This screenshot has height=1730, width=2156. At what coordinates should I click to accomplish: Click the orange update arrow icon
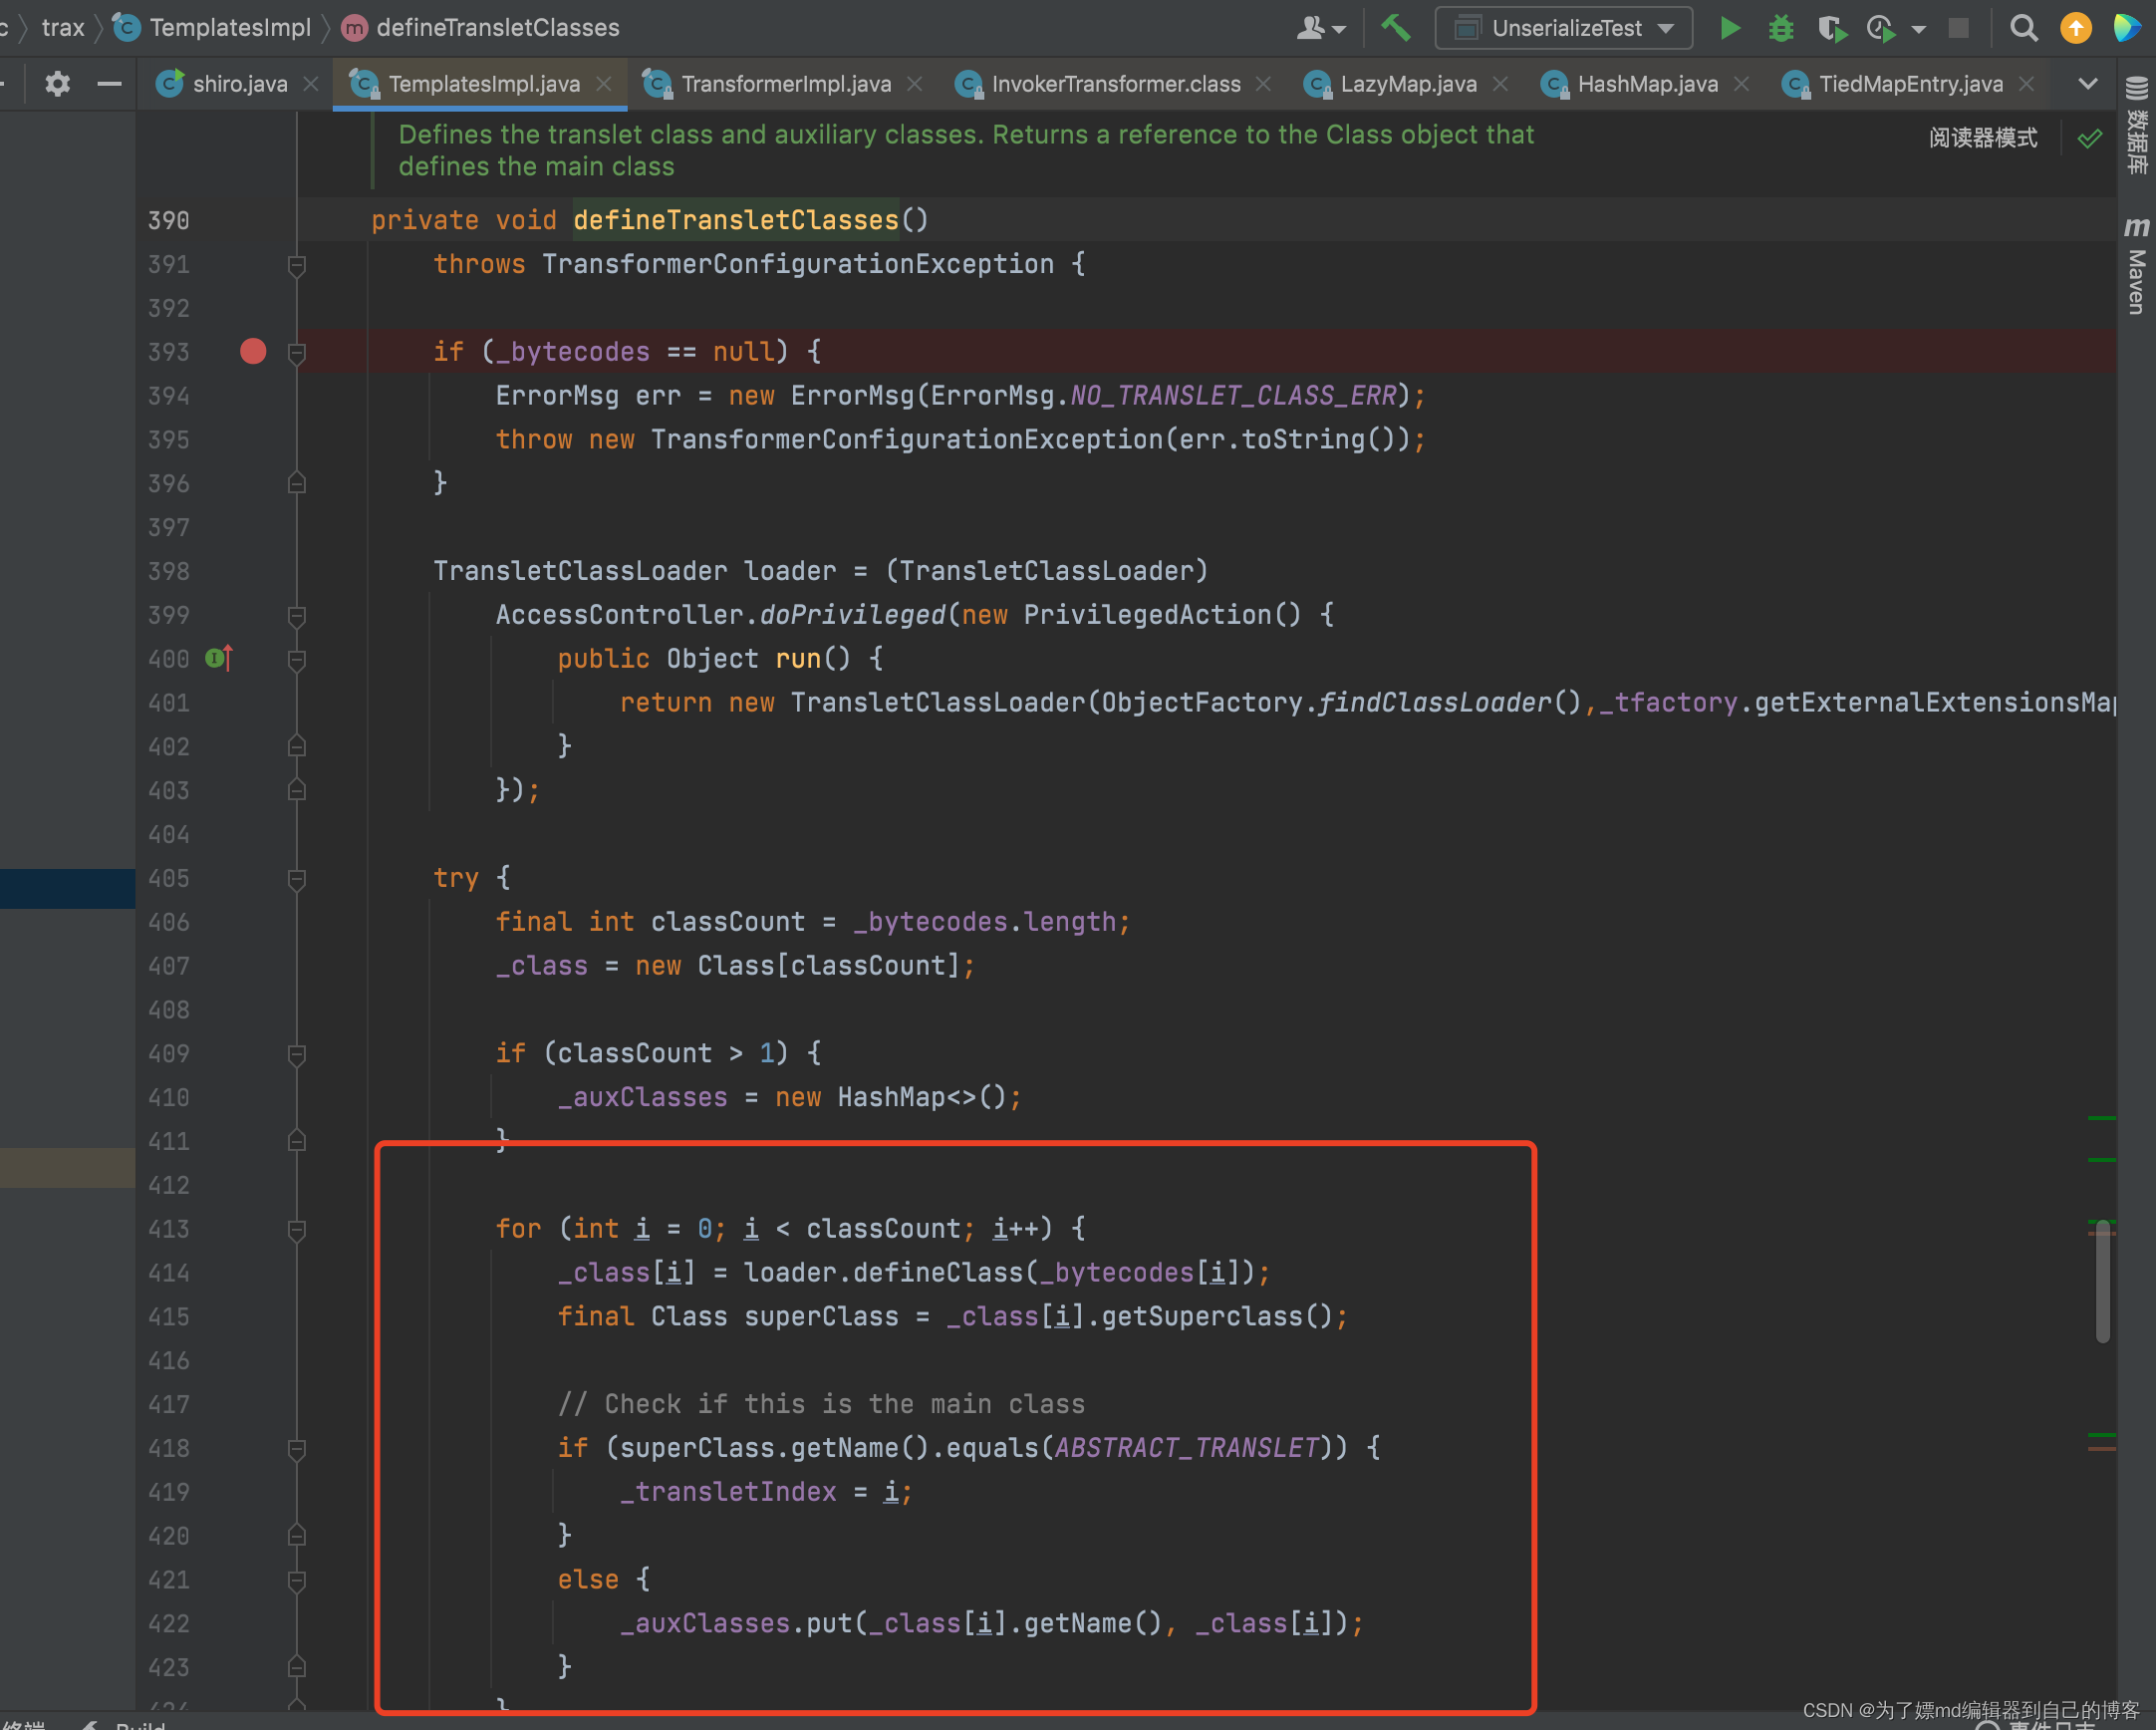(2076, 28)
